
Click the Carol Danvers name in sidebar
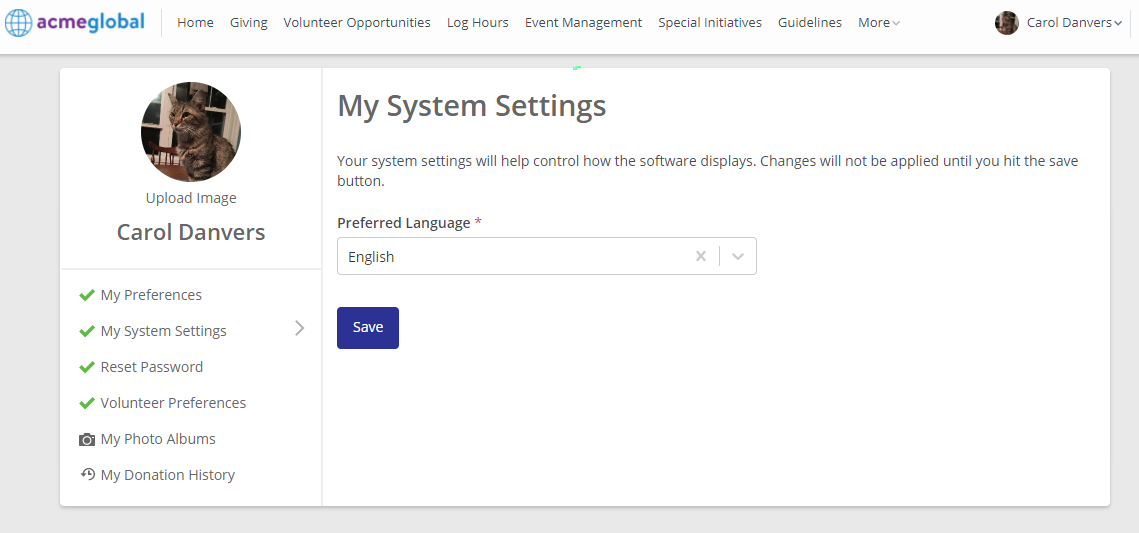(x=191, y=232)
